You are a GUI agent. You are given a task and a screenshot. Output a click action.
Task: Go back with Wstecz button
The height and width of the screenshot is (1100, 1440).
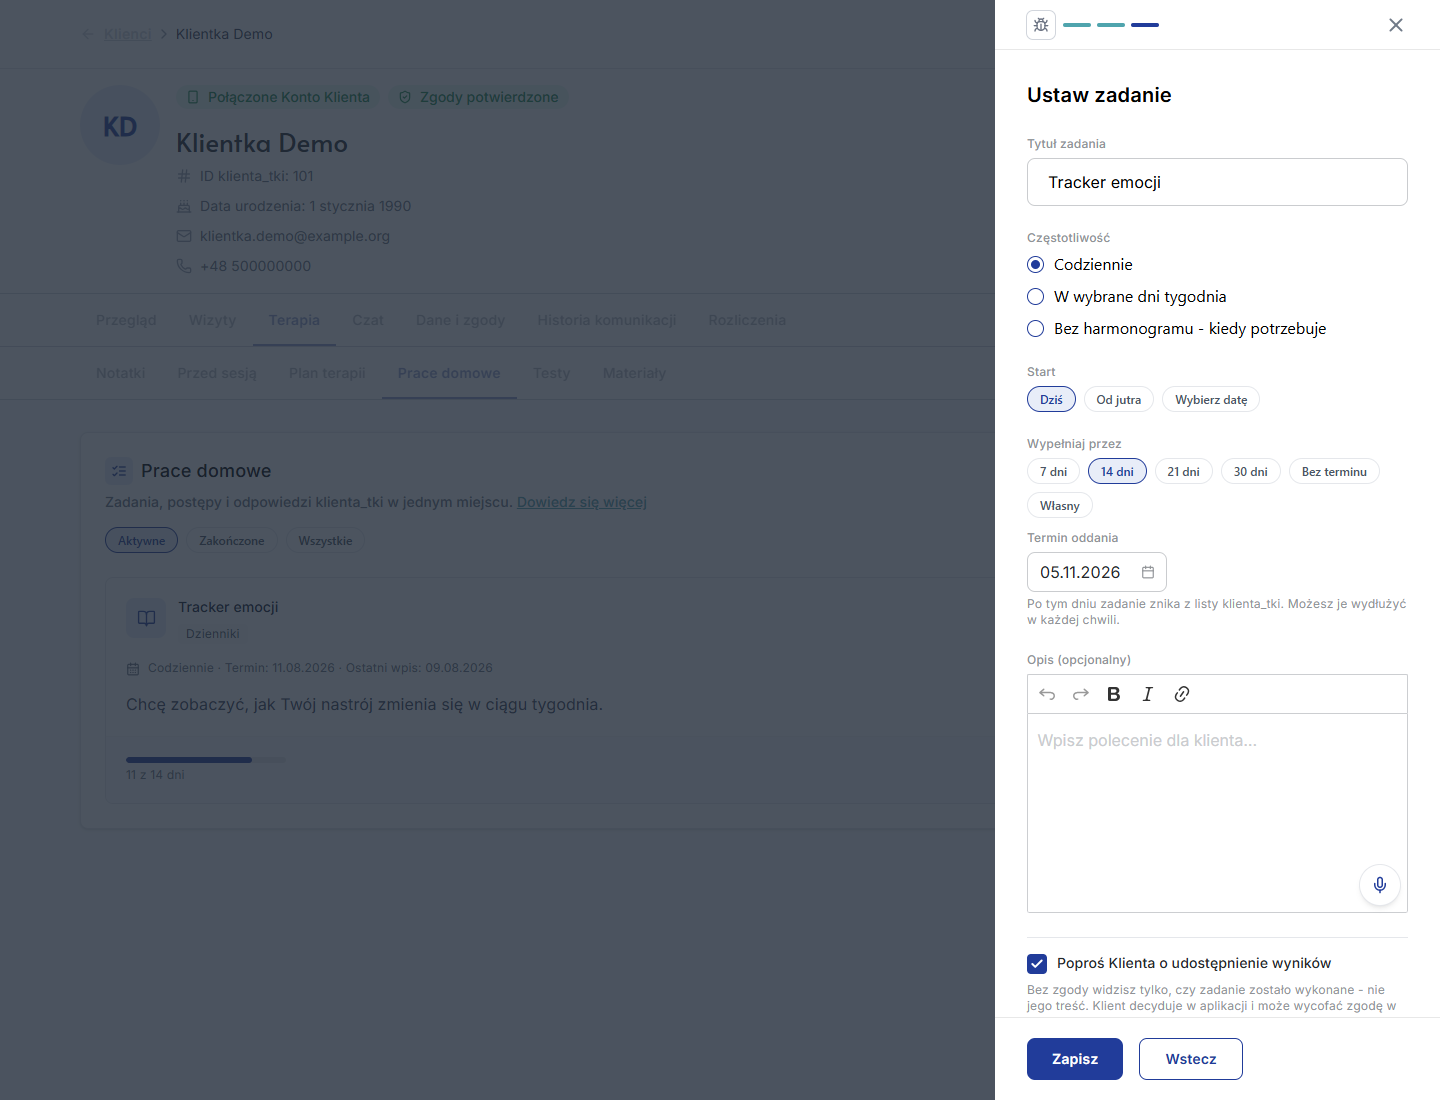click(x=1191, y=1059)
